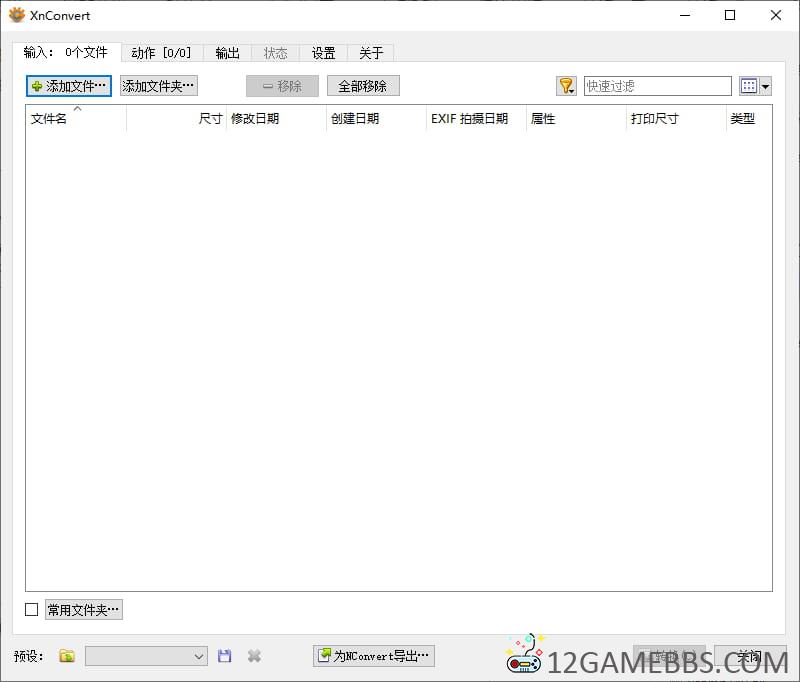The height and width of the screenshot is (682, 800).
Task: Click the preset load folder icon
Action: point(67,656)
